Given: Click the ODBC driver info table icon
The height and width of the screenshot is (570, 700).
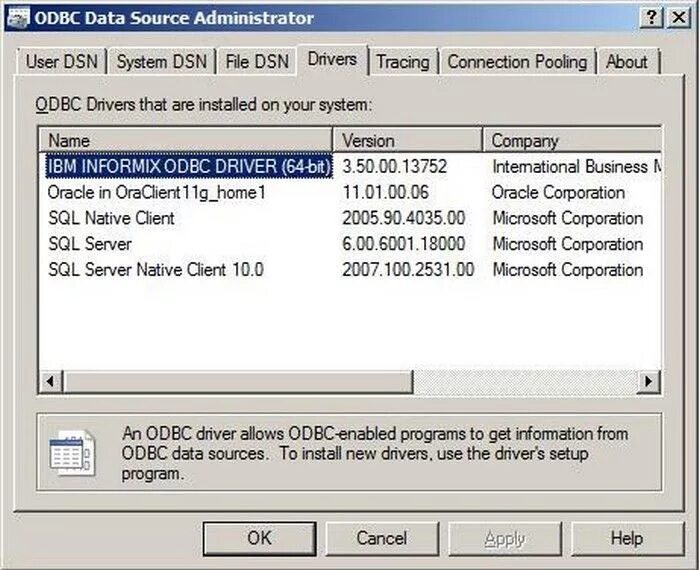Looking at the screenshot, I should click(72, 452).
